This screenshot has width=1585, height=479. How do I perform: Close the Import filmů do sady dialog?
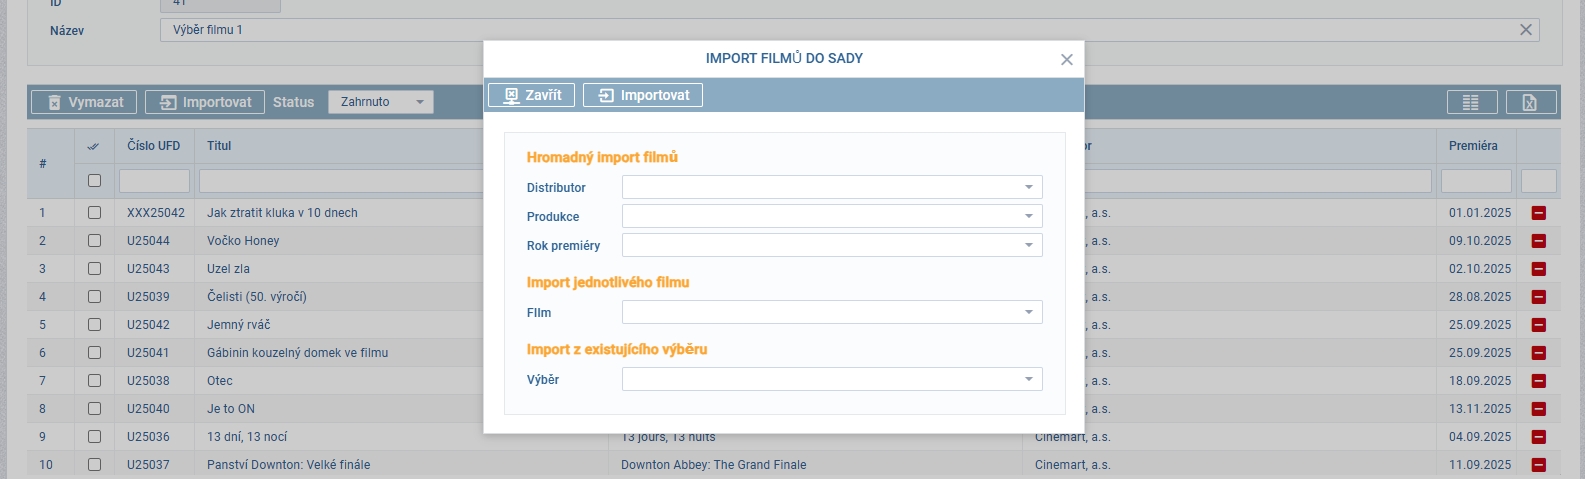1067,60
